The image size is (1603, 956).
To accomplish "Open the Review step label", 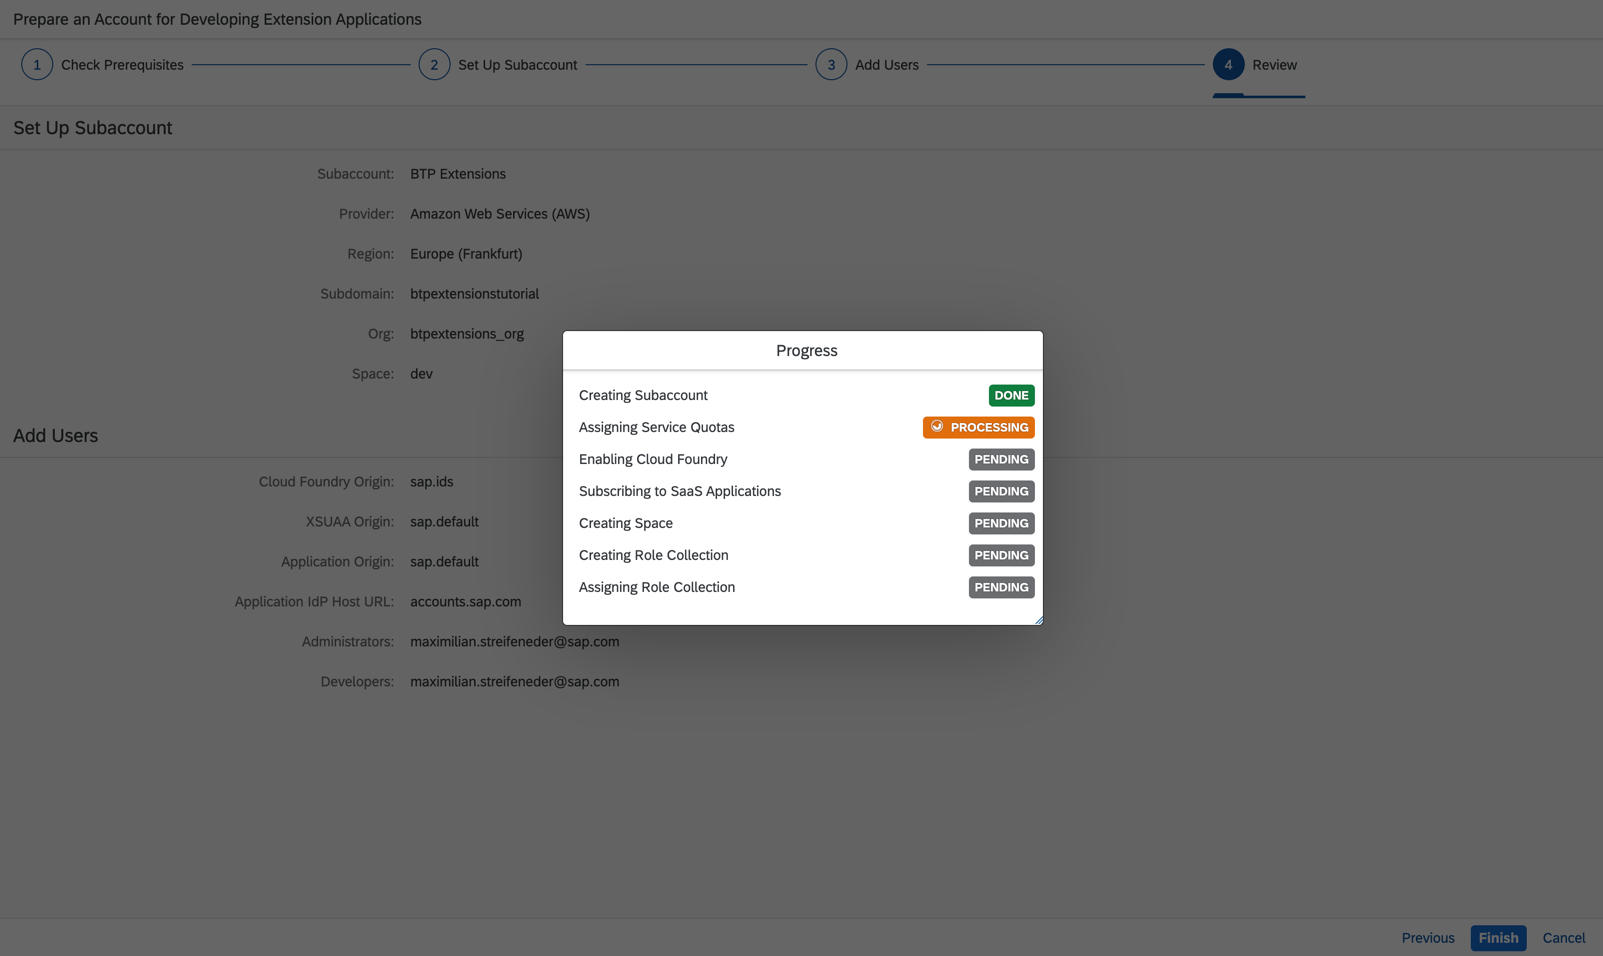I will click(1274, 65).
